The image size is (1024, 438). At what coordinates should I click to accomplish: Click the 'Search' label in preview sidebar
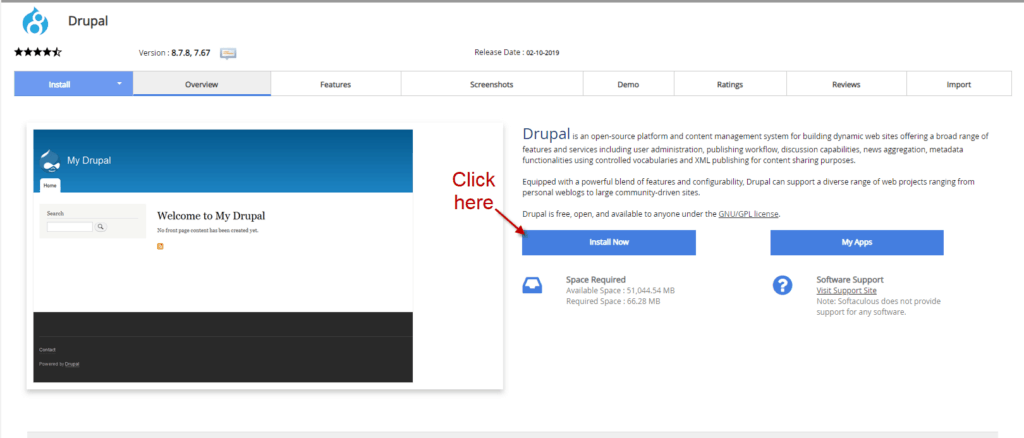56,213
